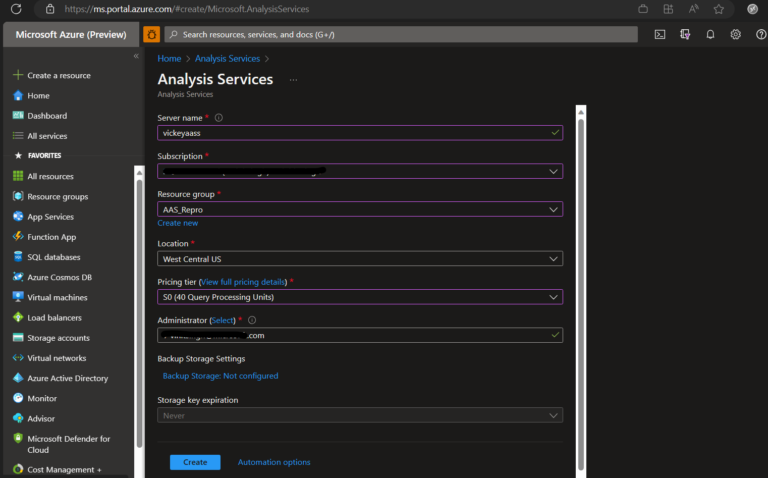This screenshot has width=768, height=478.
Task: Click the Create new resource group link
Action: coord(177,223)
